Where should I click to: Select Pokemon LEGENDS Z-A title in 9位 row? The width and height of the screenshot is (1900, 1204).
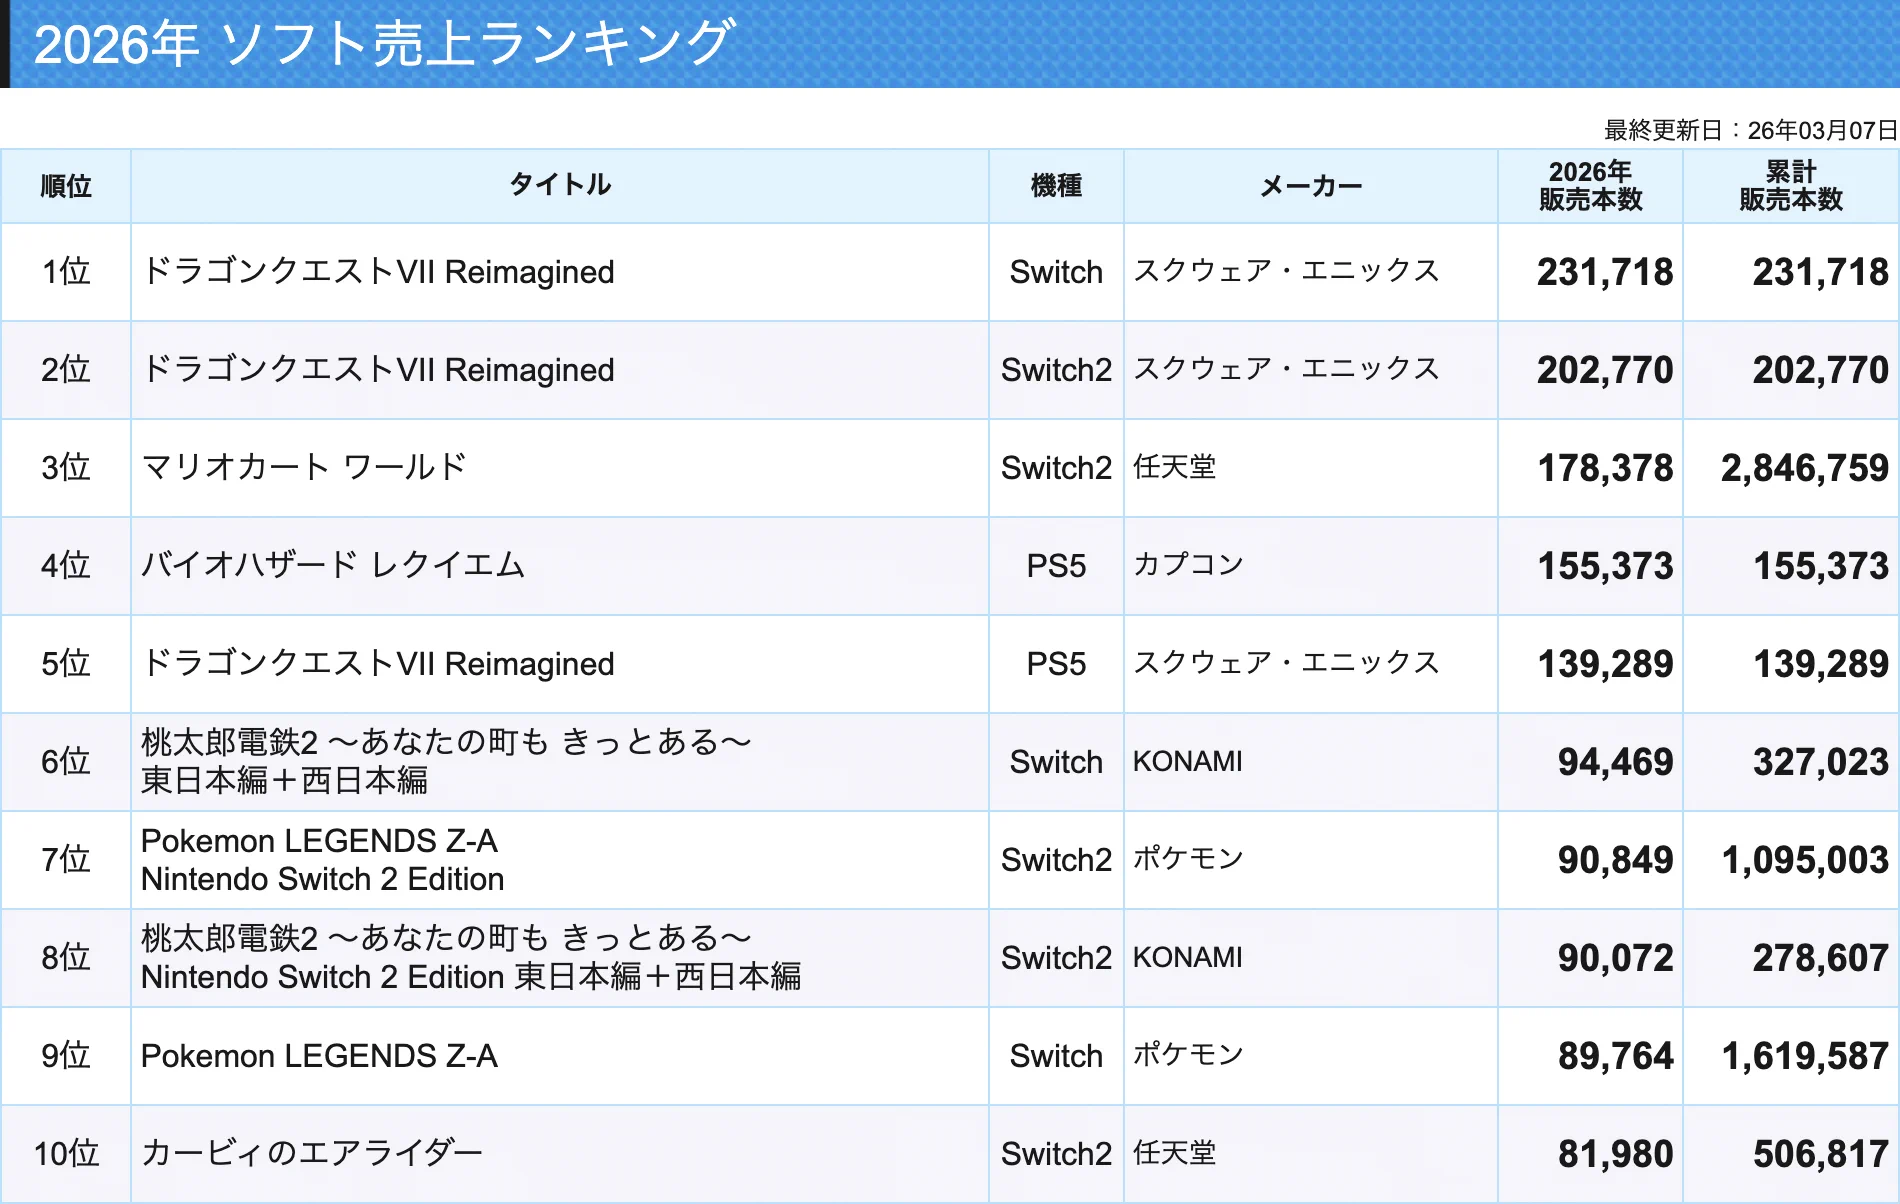pos(319,1056)
